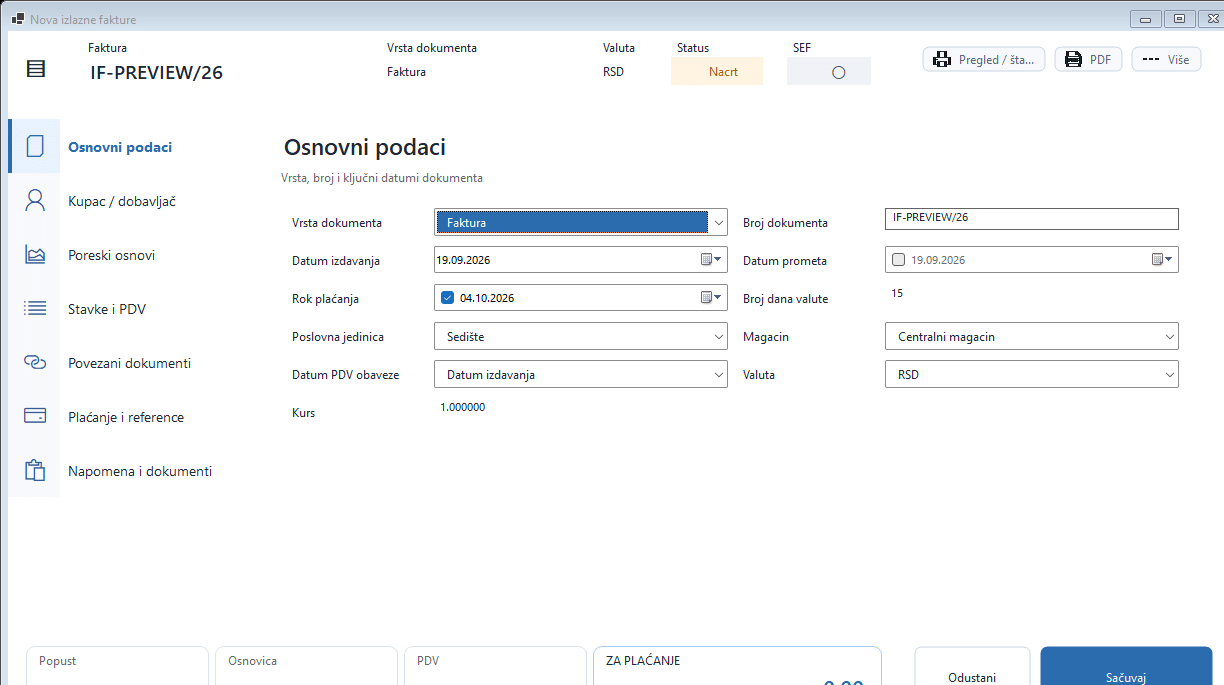1224x685 pixels.
Task: Click the Stavke i PDV list icon
Action: pos(35,309)
